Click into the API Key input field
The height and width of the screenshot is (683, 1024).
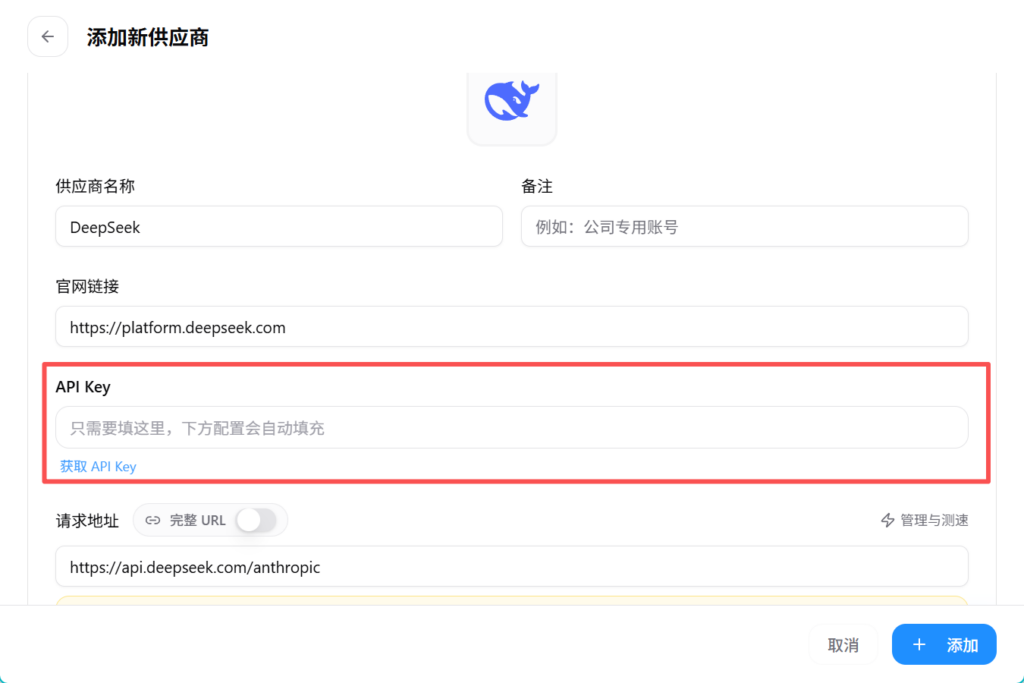pyautogui.click(x=511, y=428)
